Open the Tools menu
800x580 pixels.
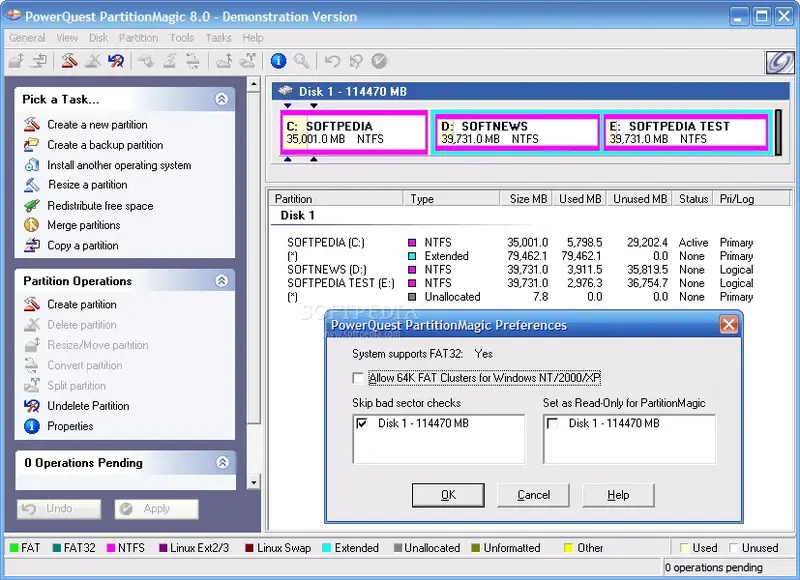pyautogui.click(x=182, y=38)
